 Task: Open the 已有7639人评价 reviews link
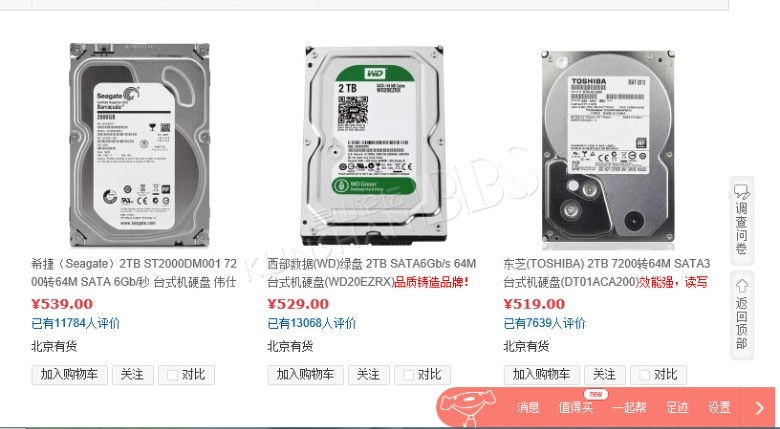[x=545, y=323]
